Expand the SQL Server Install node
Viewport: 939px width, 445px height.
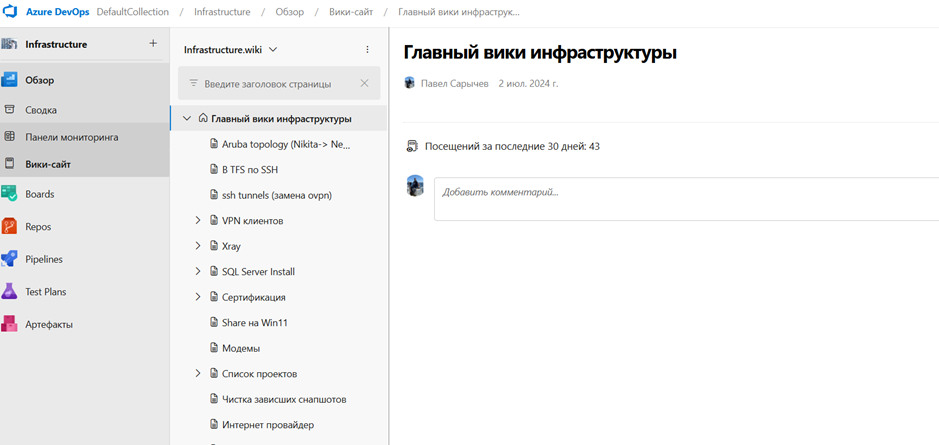[198, 272]
